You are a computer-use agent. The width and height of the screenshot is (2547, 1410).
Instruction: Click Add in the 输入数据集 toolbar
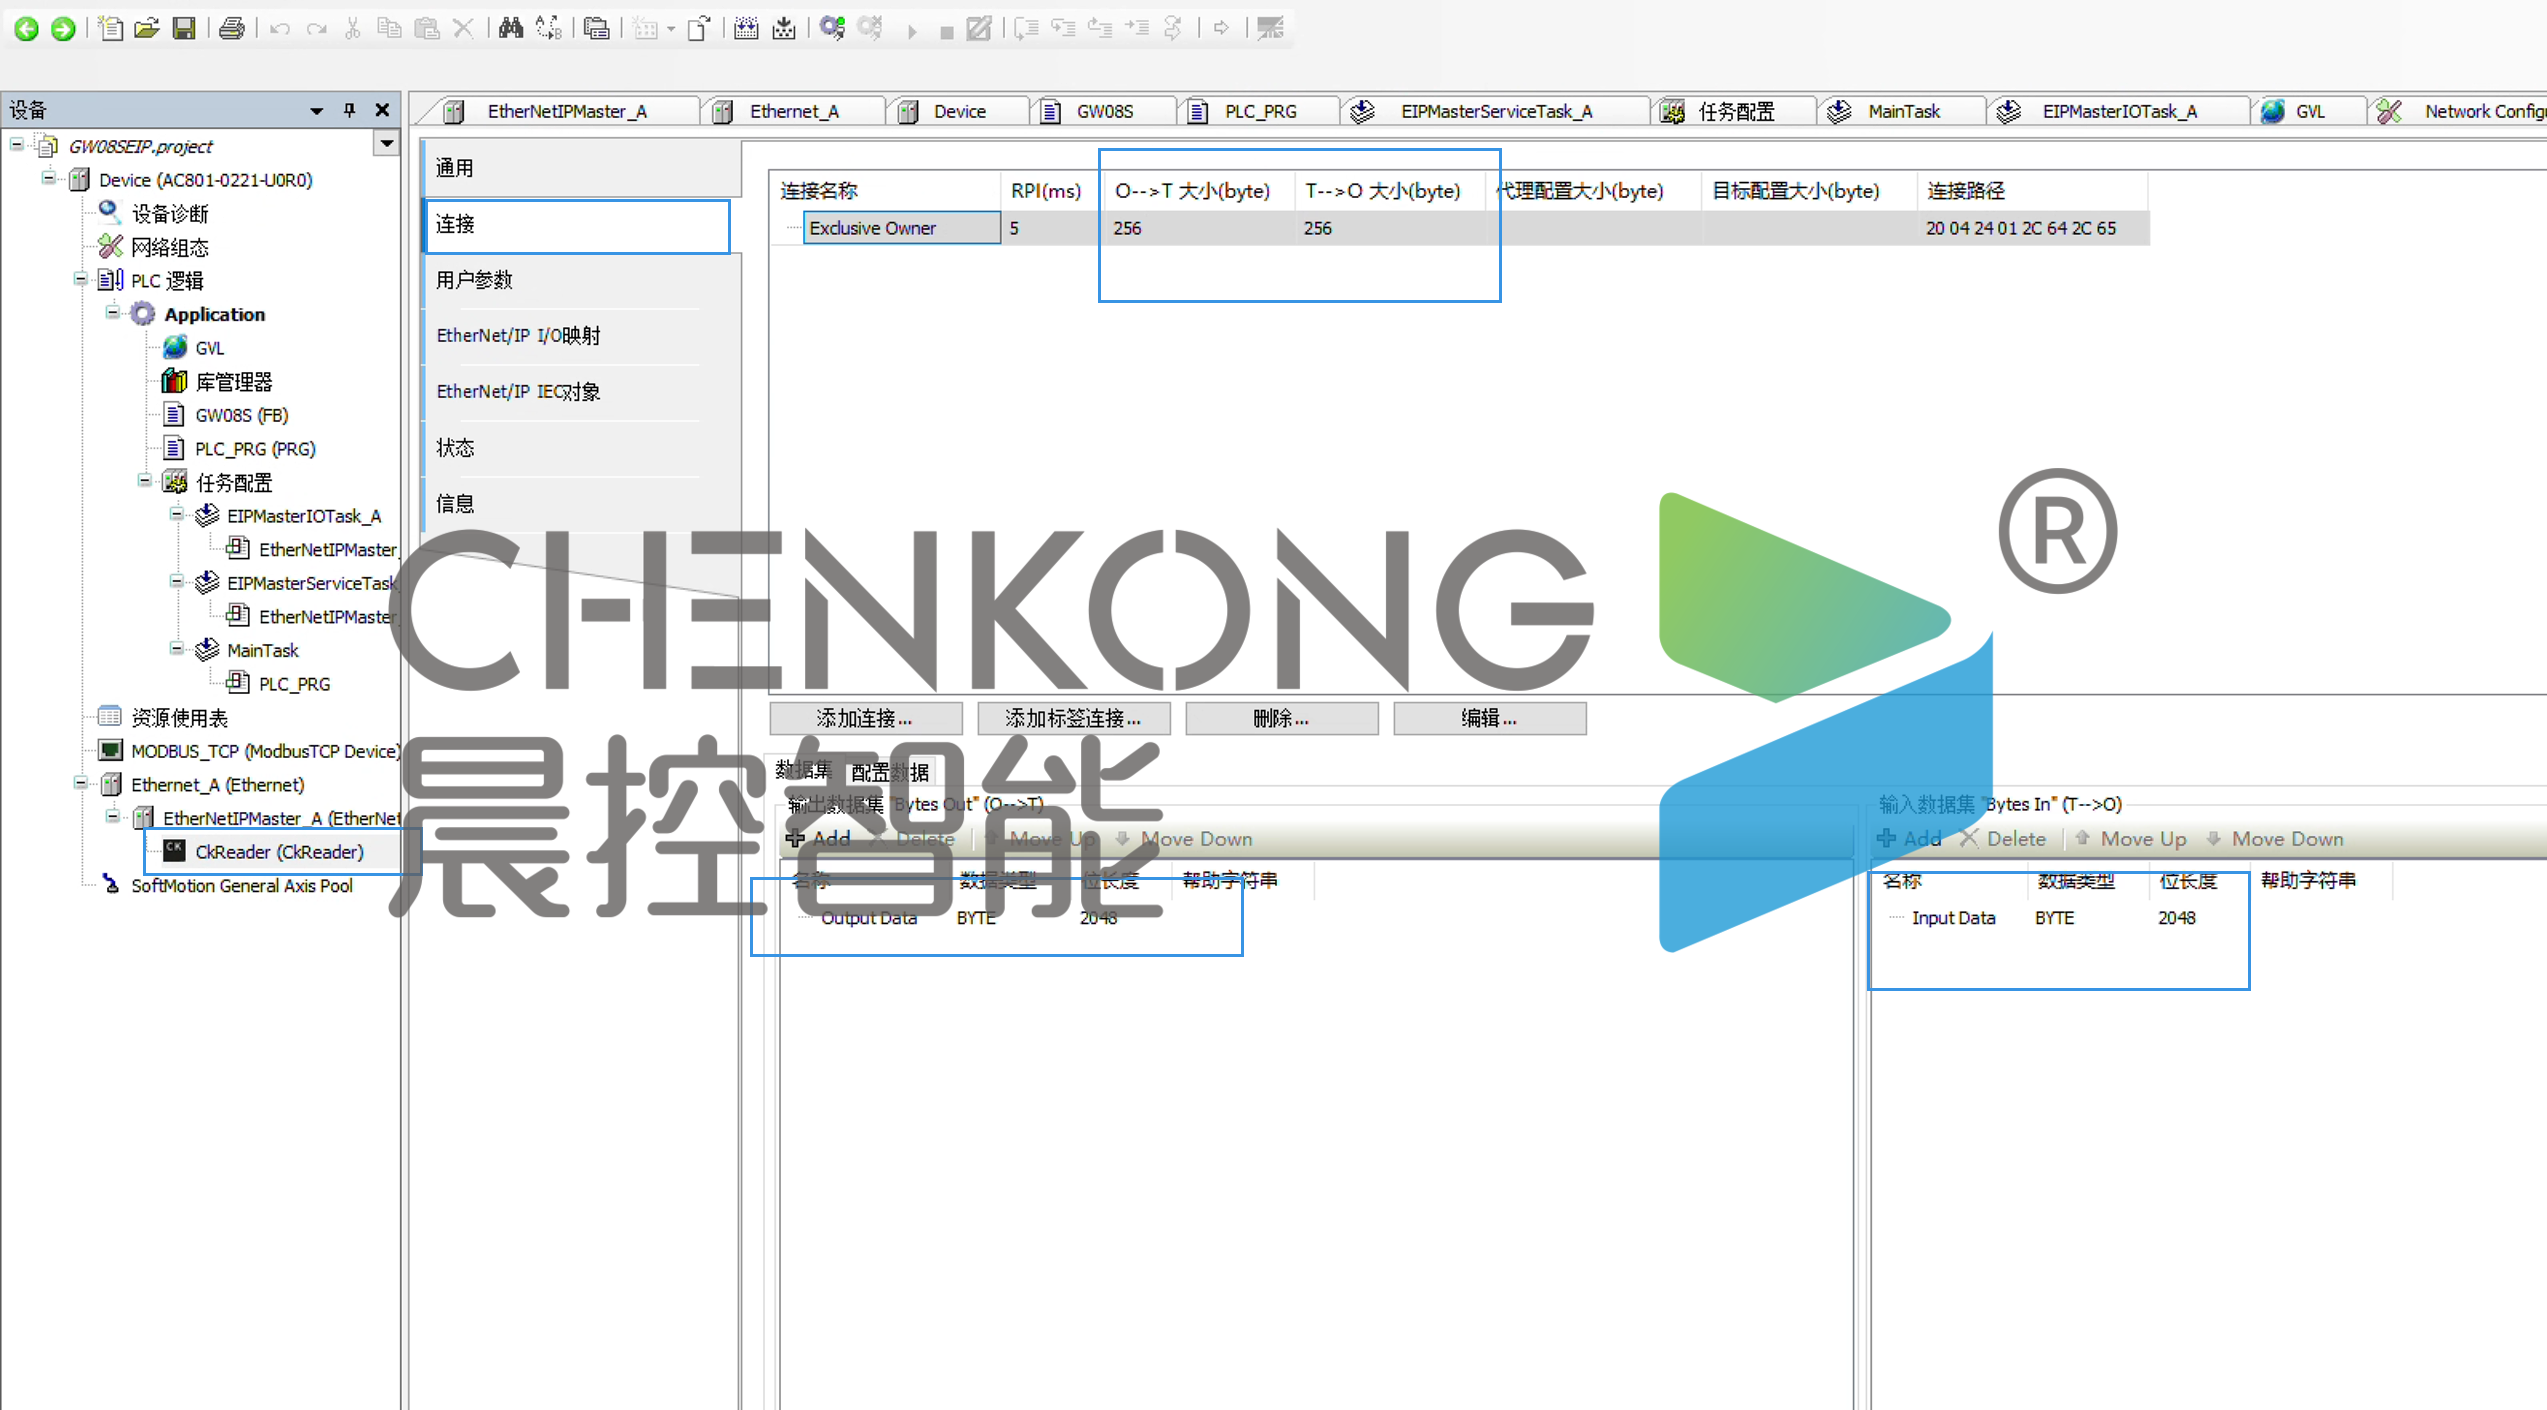pyautogui.click(x=1910, y=839)
